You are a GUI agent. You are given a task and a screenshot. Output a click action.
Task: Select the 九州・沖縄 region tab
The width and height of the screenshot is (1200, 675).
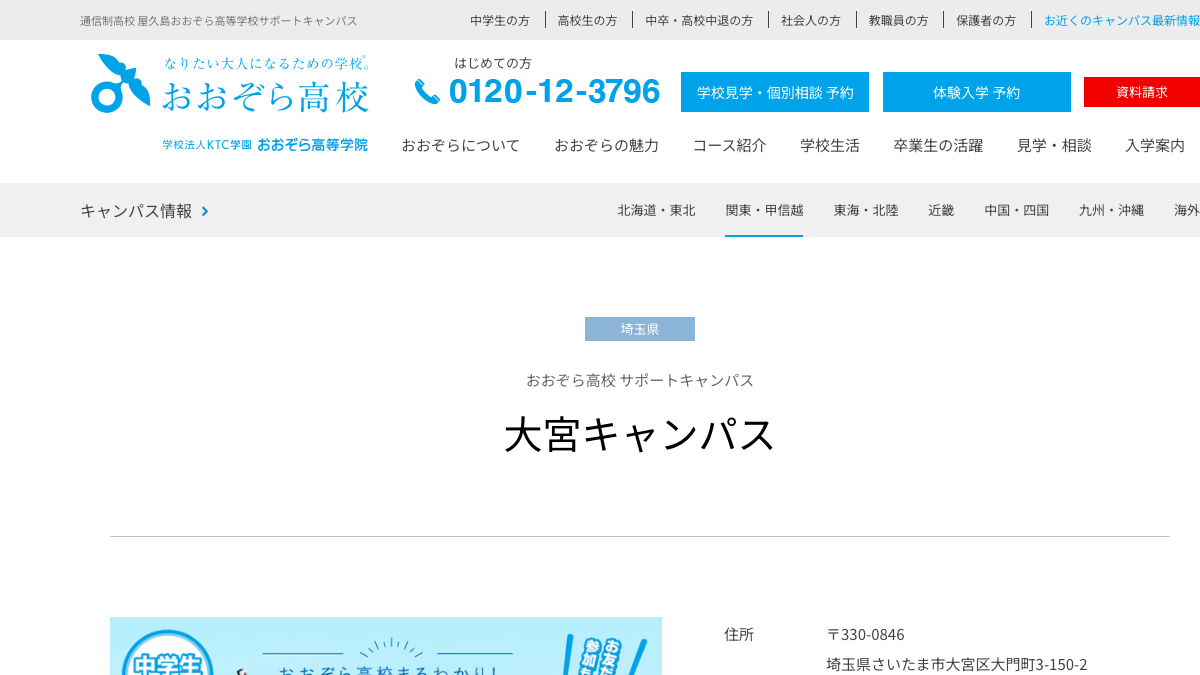pos(1111,210)
